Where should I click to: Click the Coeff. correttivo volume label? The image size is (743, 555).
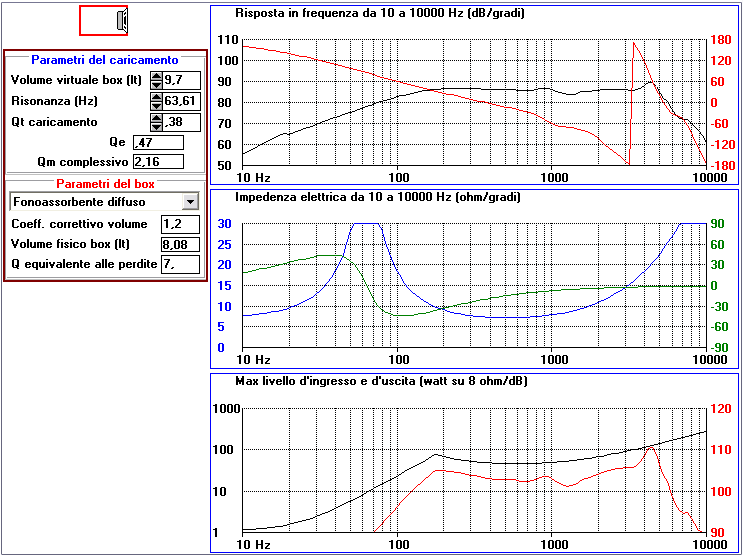pyautogui.click(x=79, y=224)
